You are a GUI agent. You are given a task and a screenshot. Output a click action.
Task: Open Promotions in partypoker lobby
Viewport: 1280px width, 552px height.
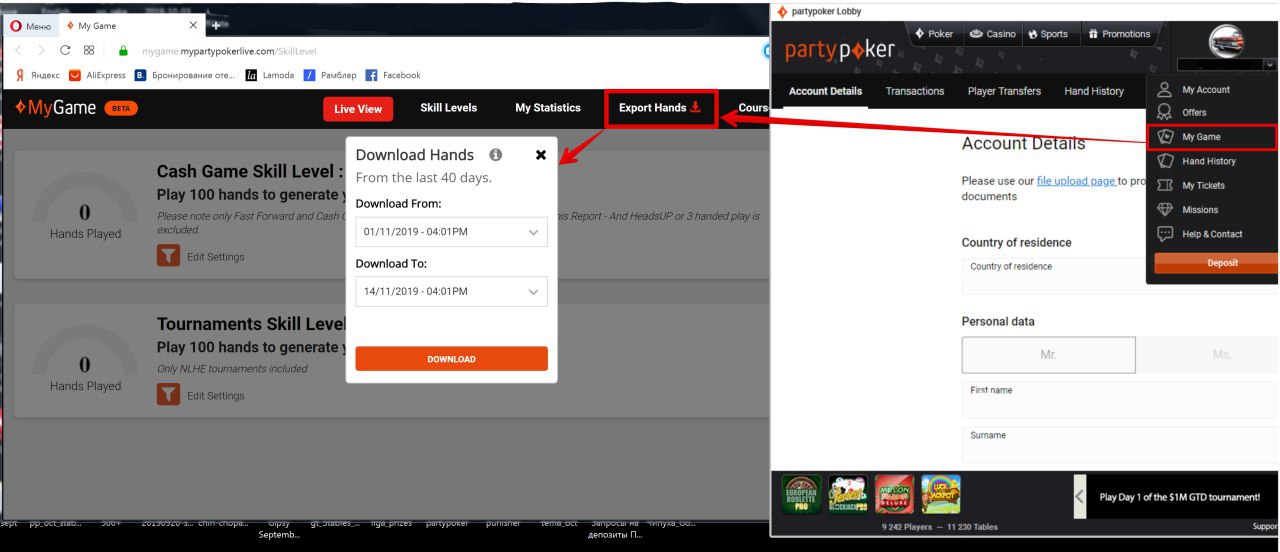(x=1119, y=34)
